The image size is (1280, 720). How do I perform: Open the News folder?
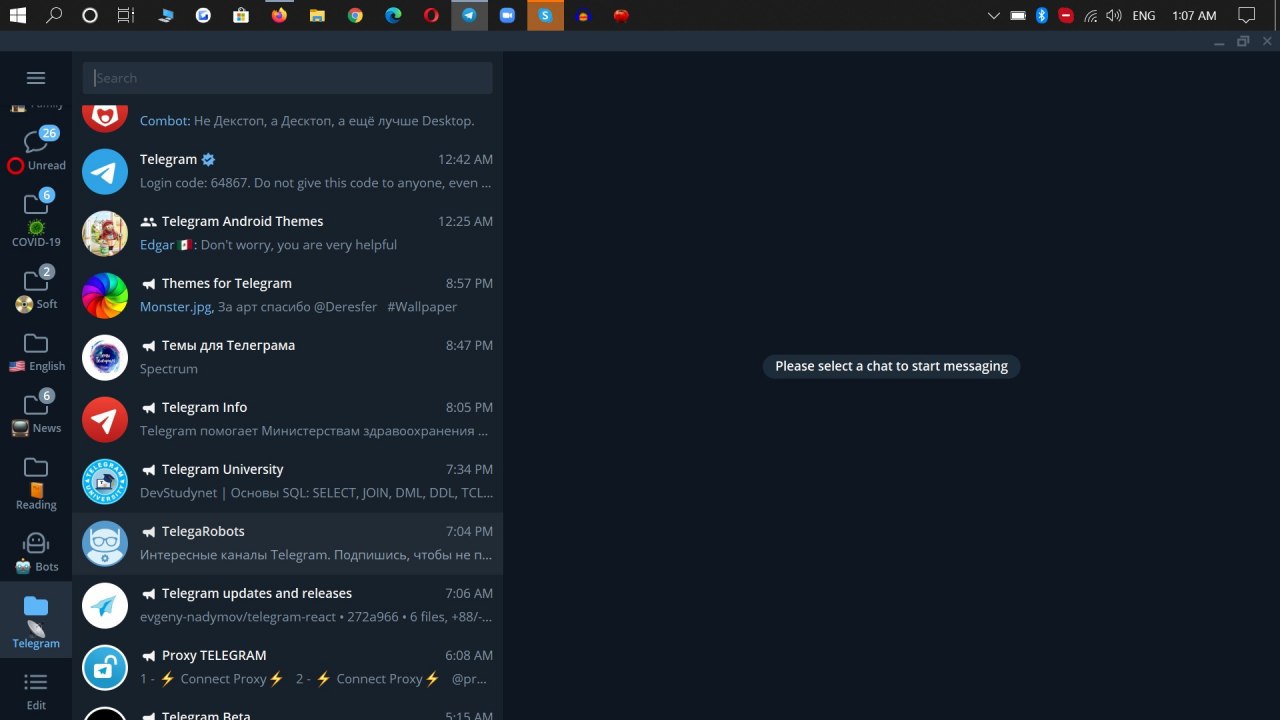click(36, 413)
